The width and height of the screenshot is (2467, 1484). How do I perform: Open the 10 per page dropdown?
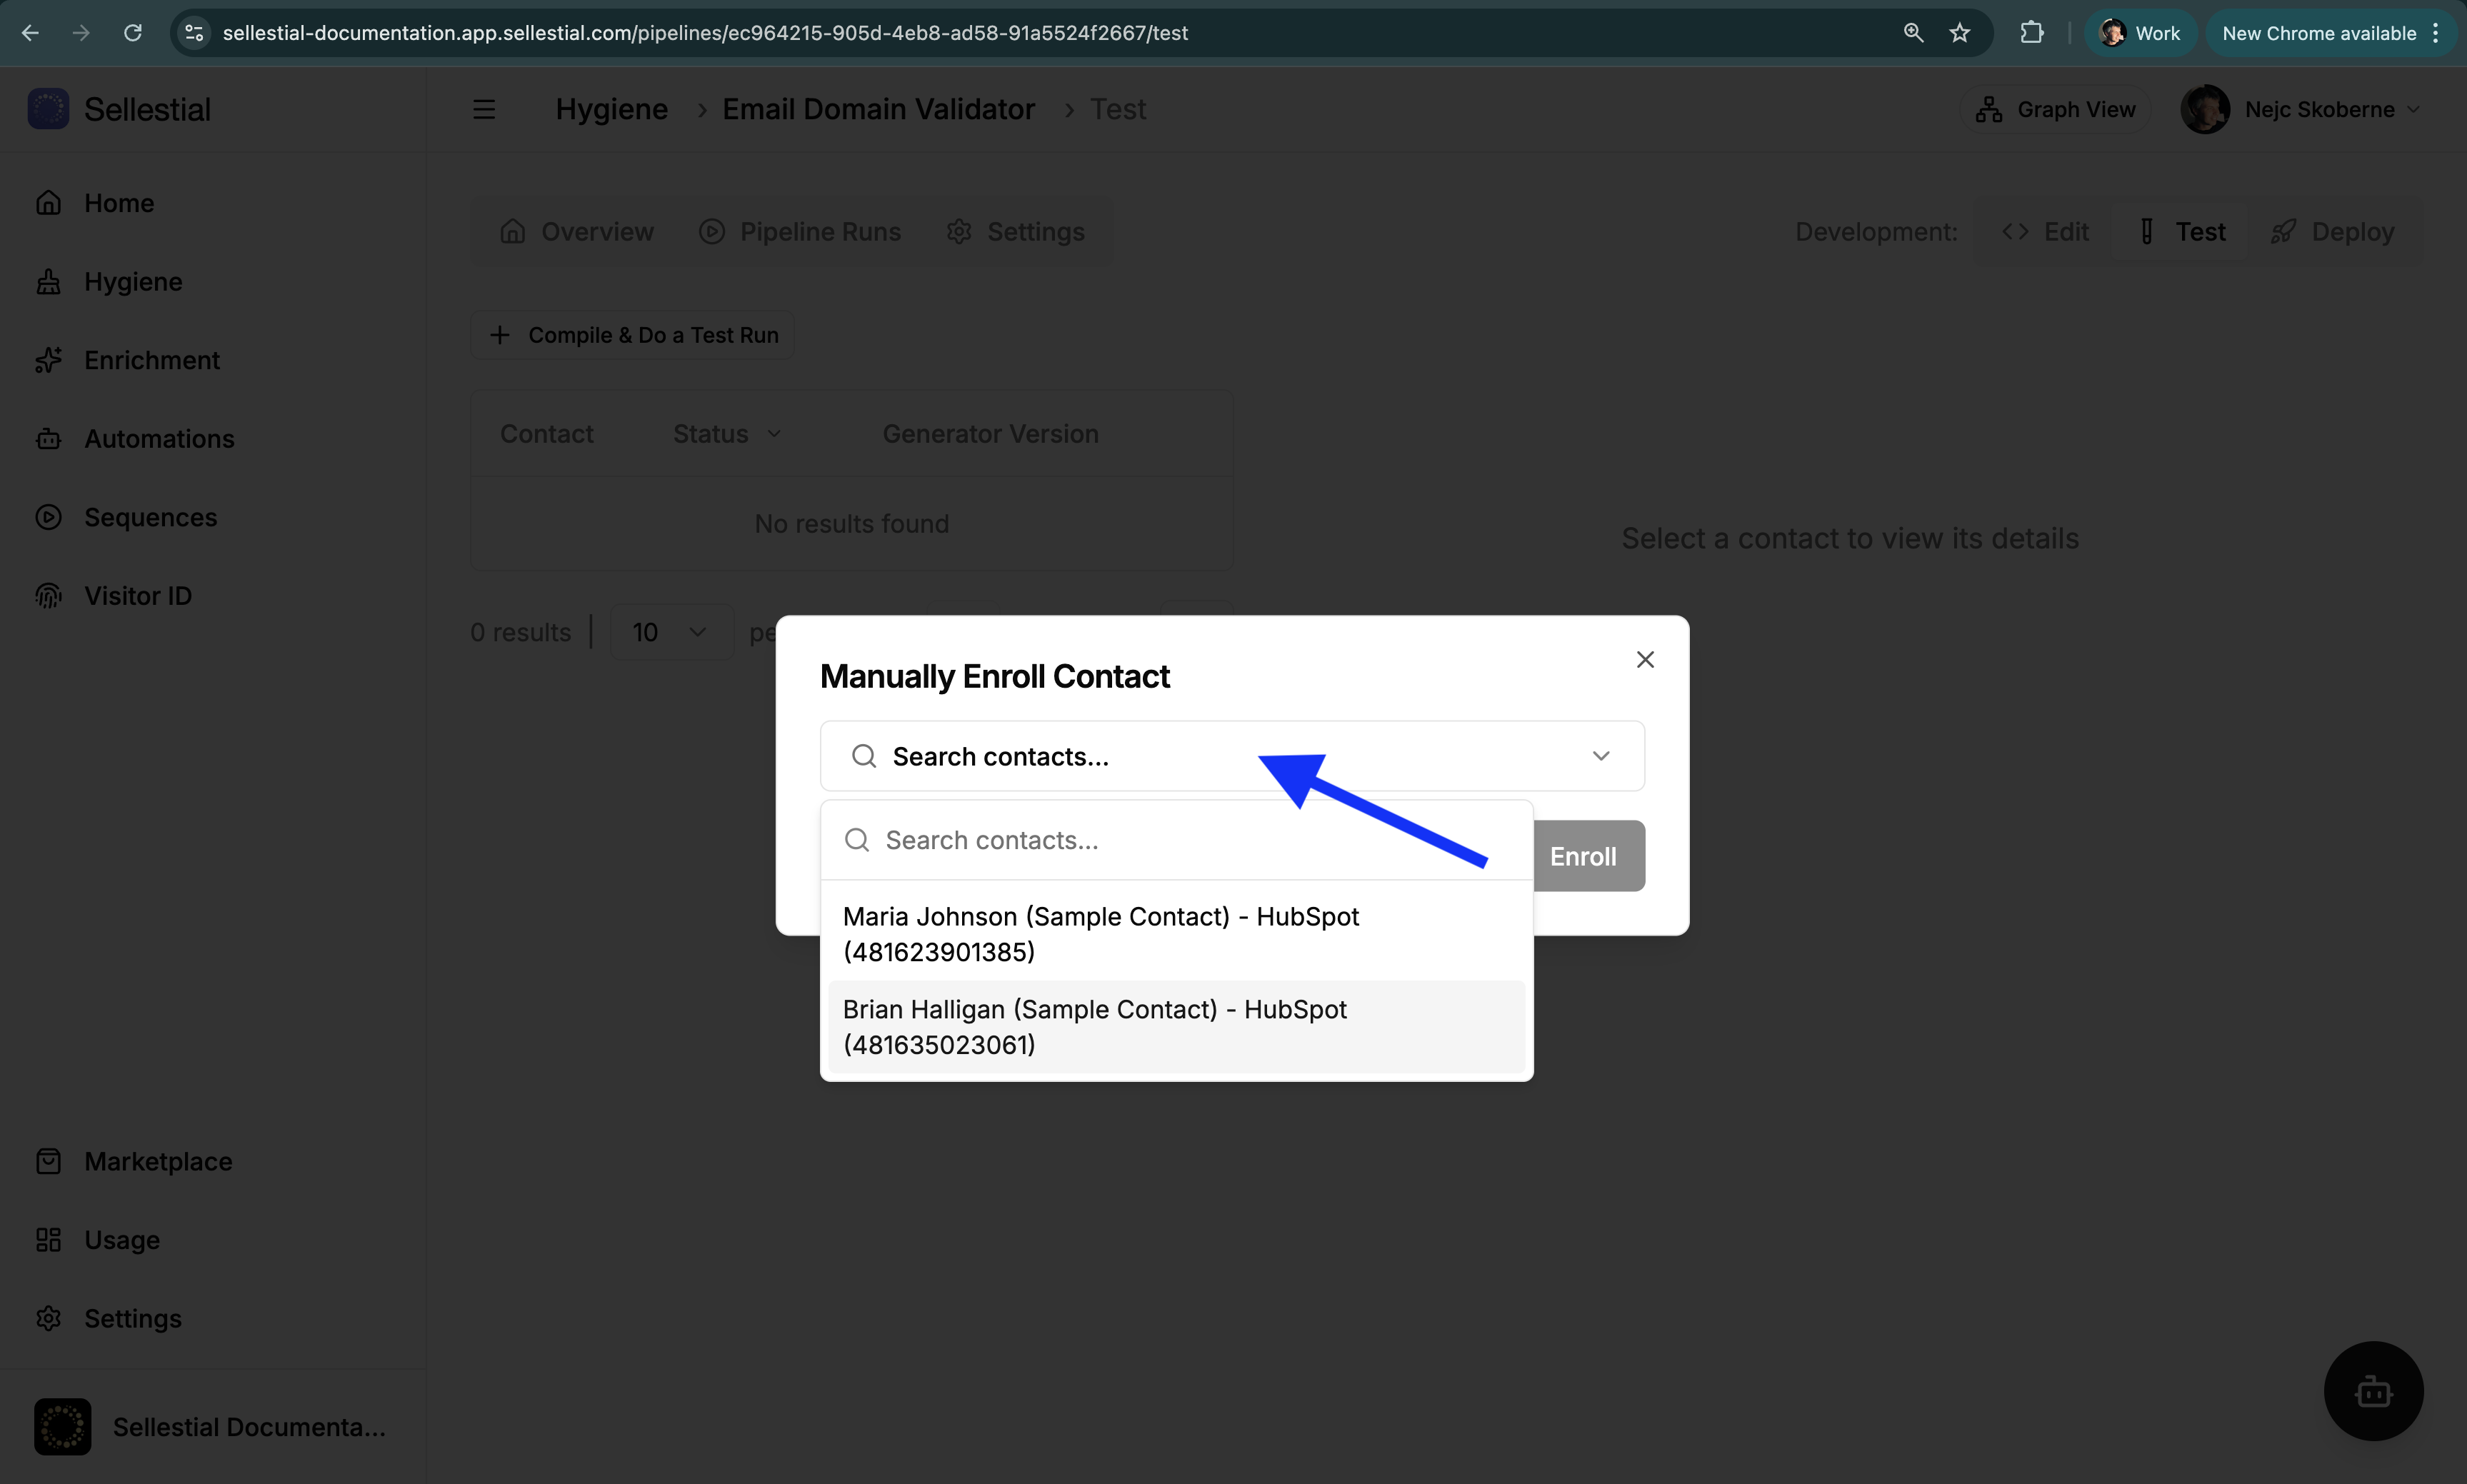tap(670, 632)
